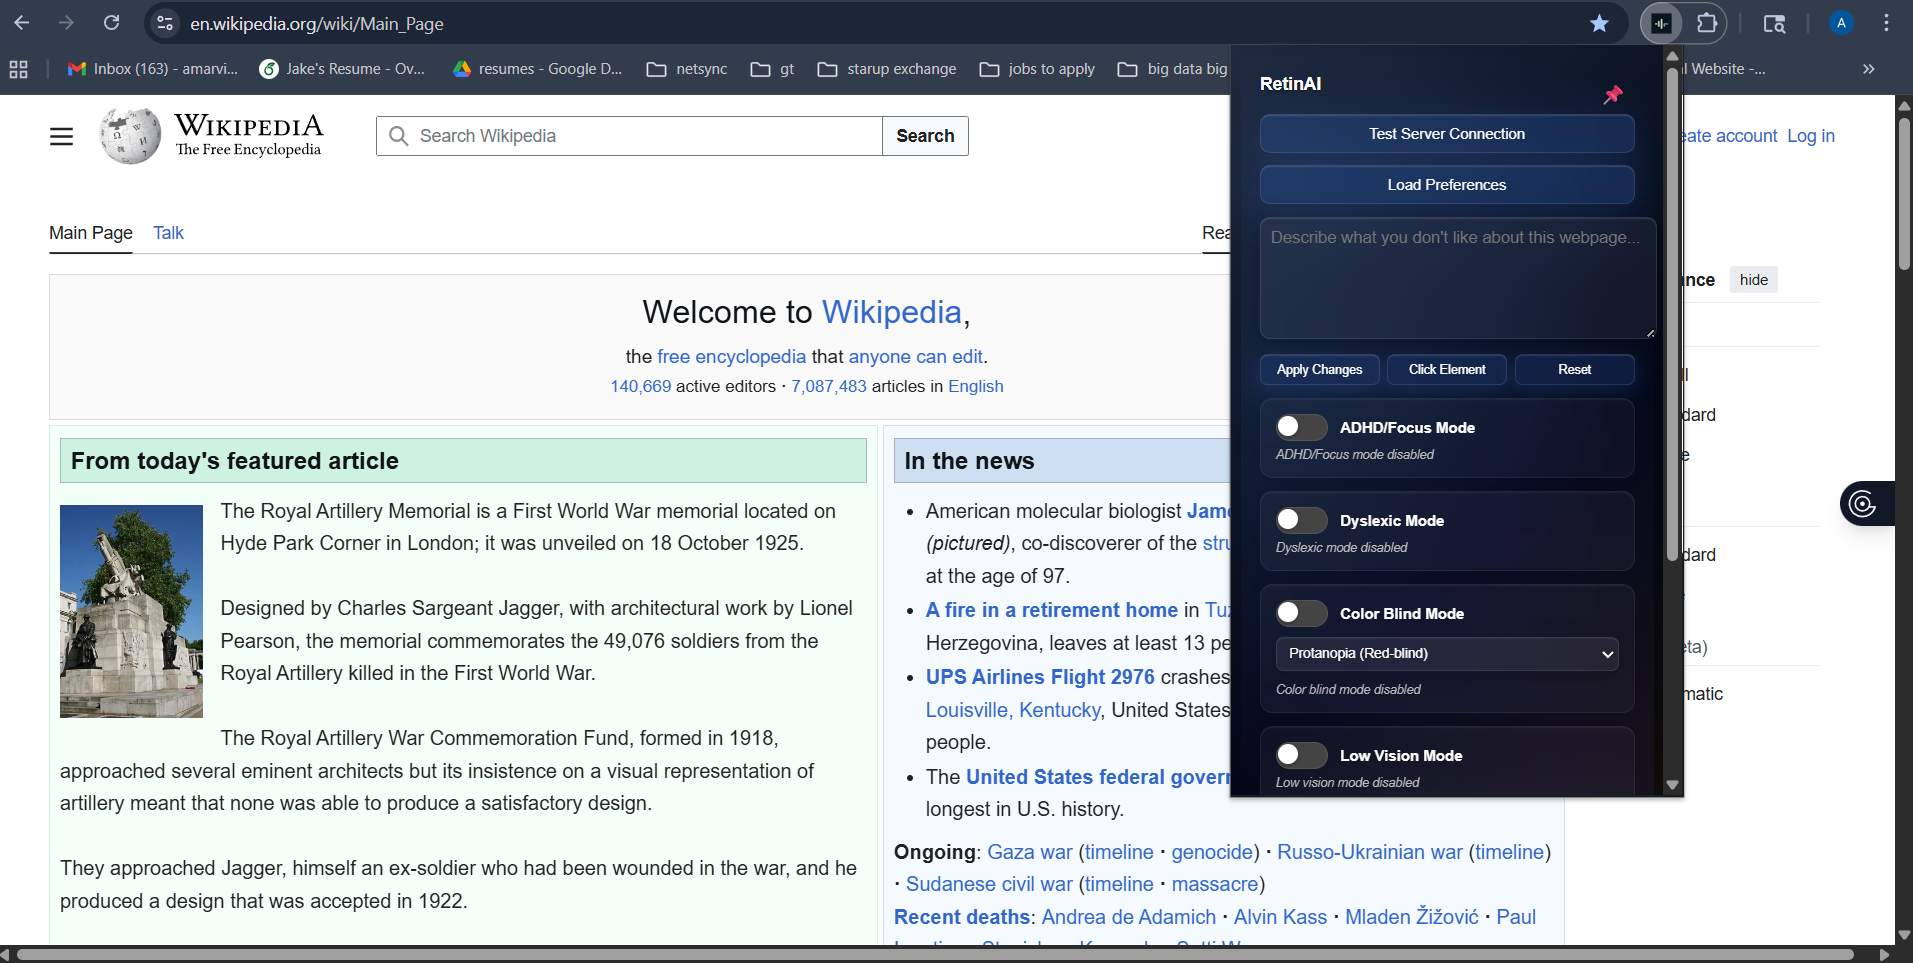Open the anyone can edit link
Viewport: 1913px width, 963px height.
(x=916, y=357)
